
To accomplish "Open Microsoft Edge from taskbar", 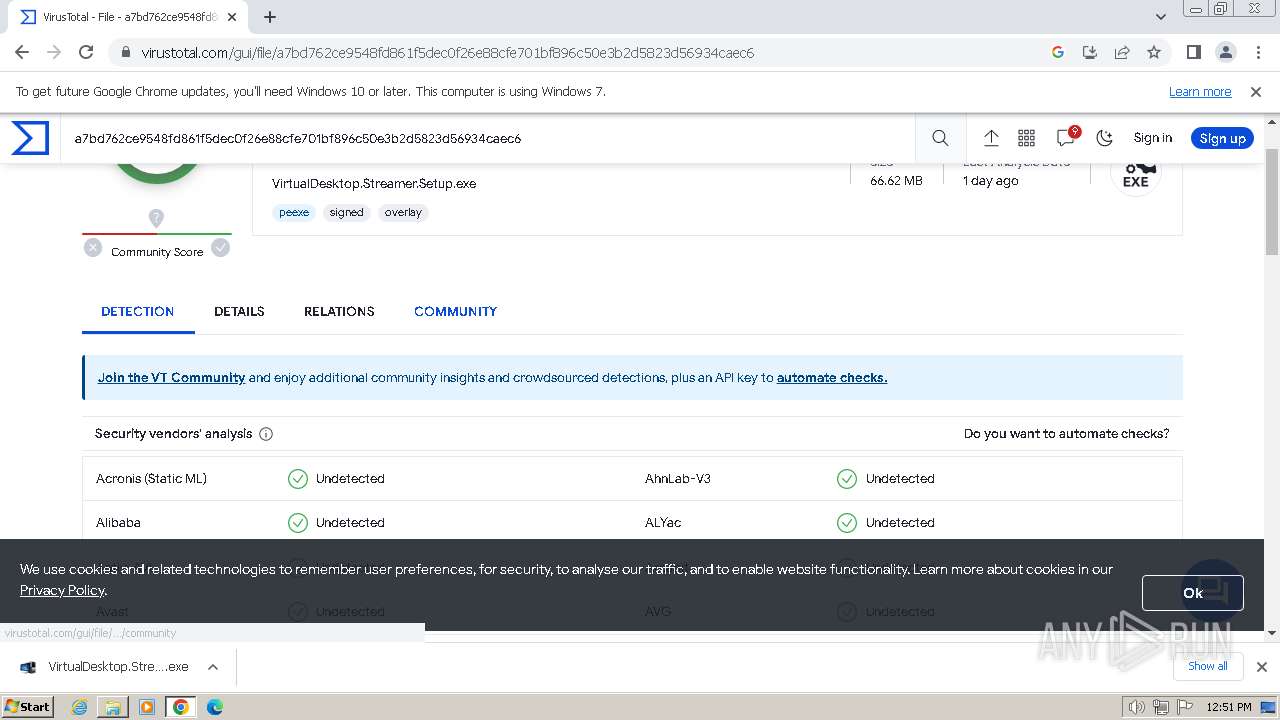I will point(214,707).
